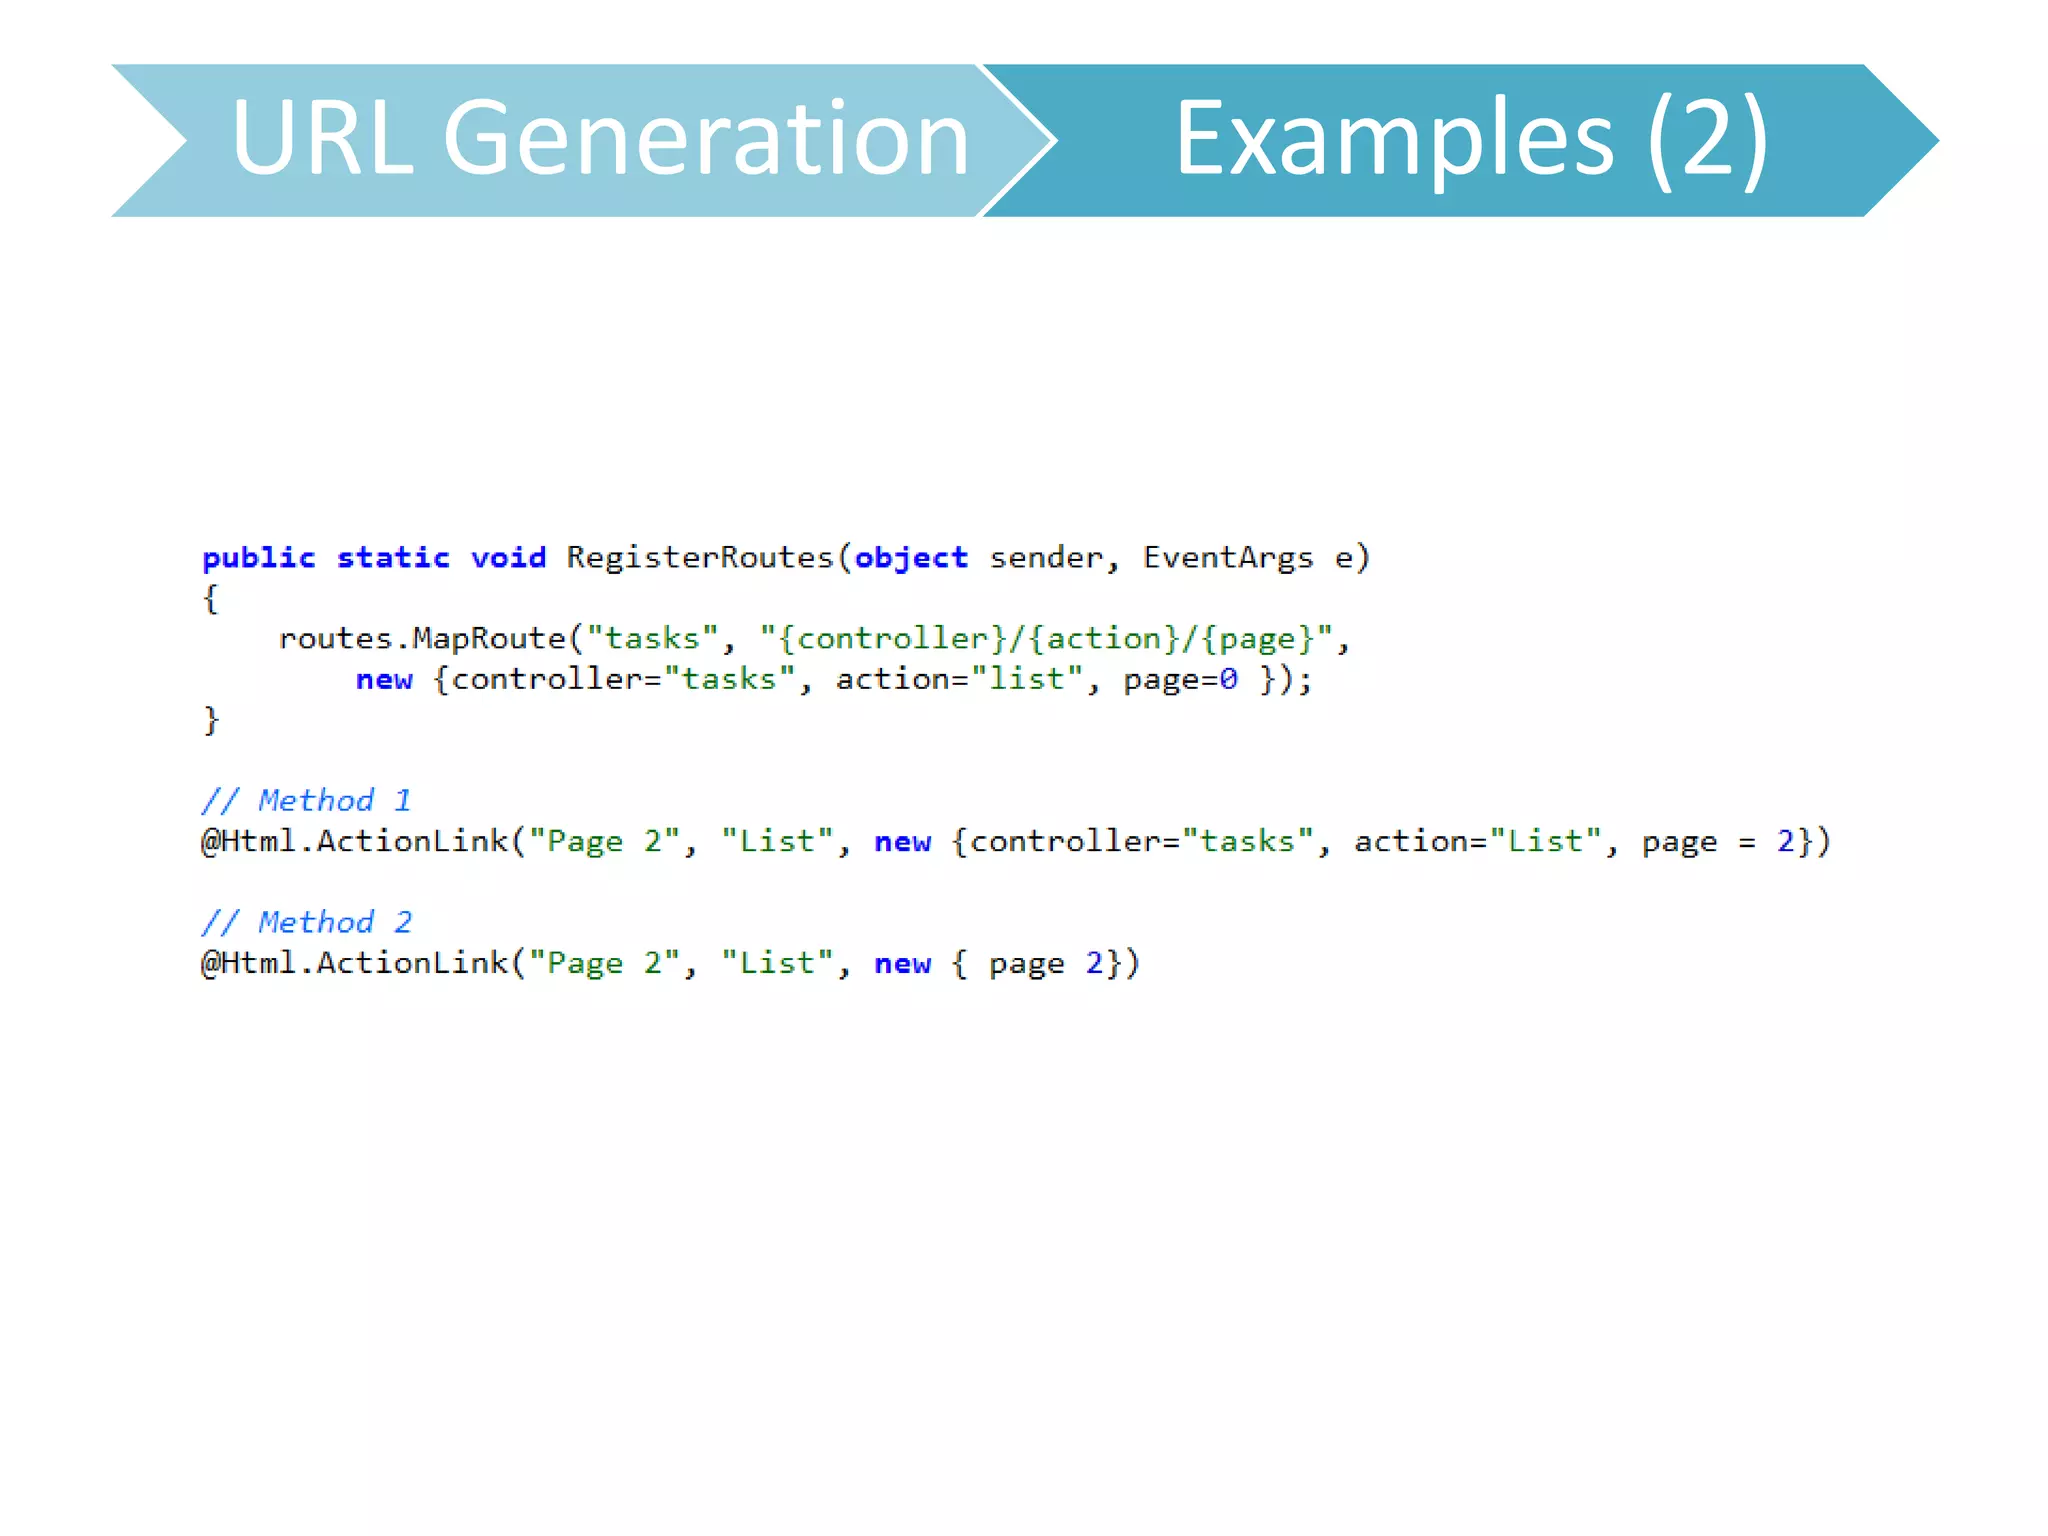The width and height of the screenshot is (2048, 1536).
Task: Click the 'RegisterRoutes' method name
Action: (x=700, y=557)
